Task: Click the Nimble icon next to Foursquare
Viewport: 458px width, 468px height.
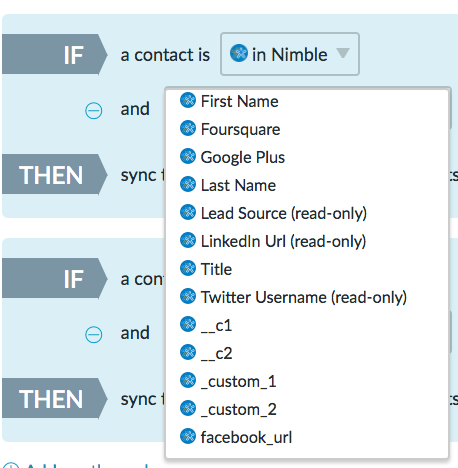Action: [188, 128]
